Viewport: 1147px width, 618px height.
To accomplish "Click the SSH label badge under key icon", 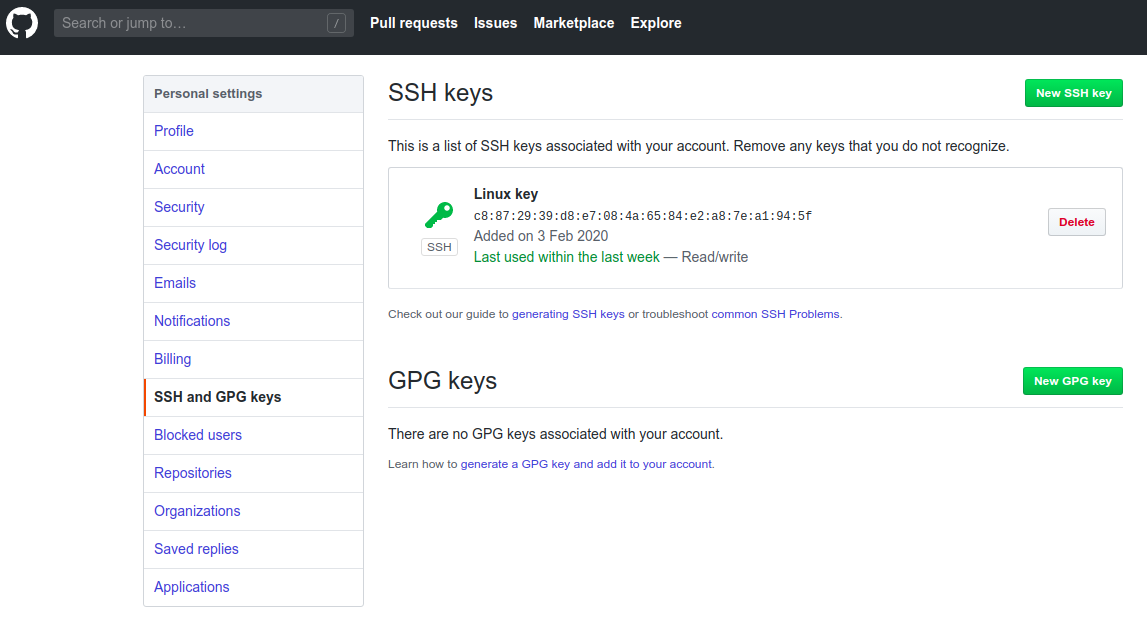I will pos(439,247).
